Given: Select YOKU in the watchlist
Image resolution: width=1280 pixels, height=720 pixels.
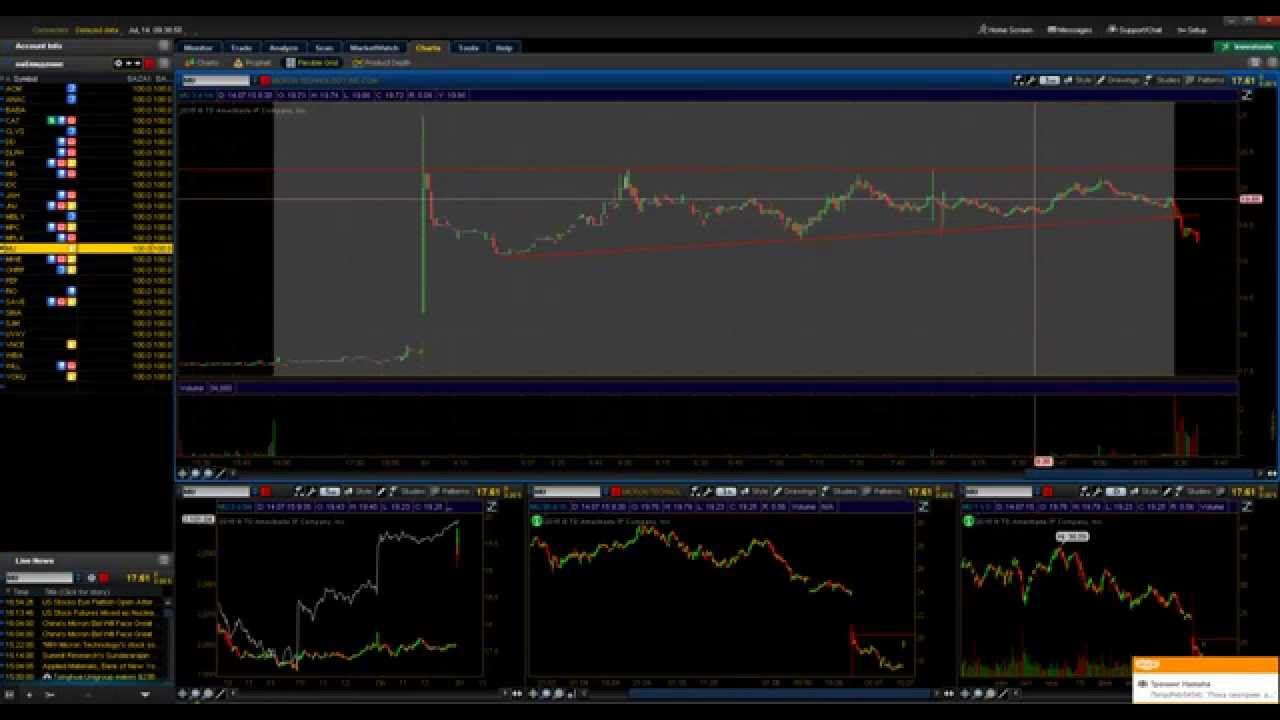Looking at the screenshot, I should click(86, 376).
